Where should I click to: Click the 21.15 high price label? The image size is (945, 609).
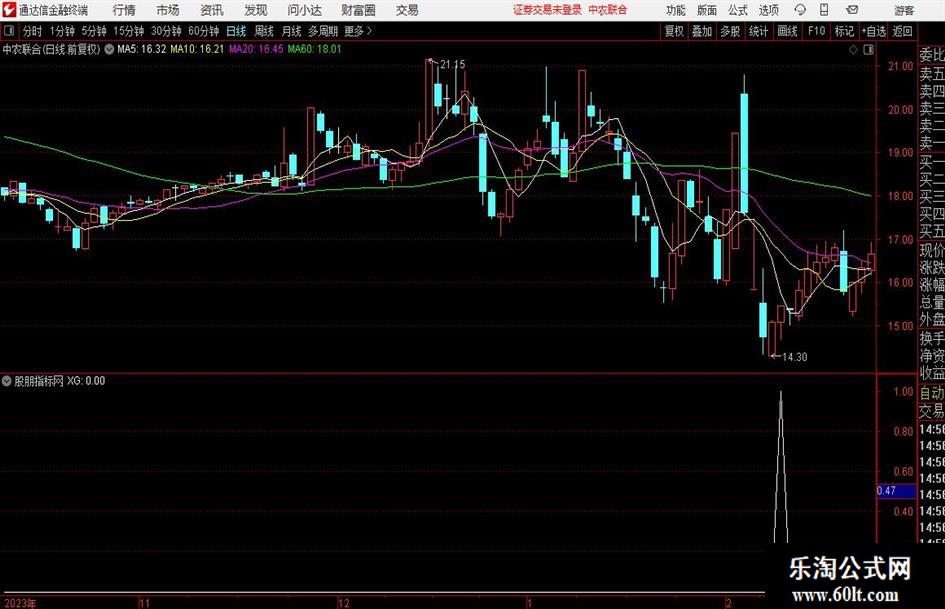point(453,64)
